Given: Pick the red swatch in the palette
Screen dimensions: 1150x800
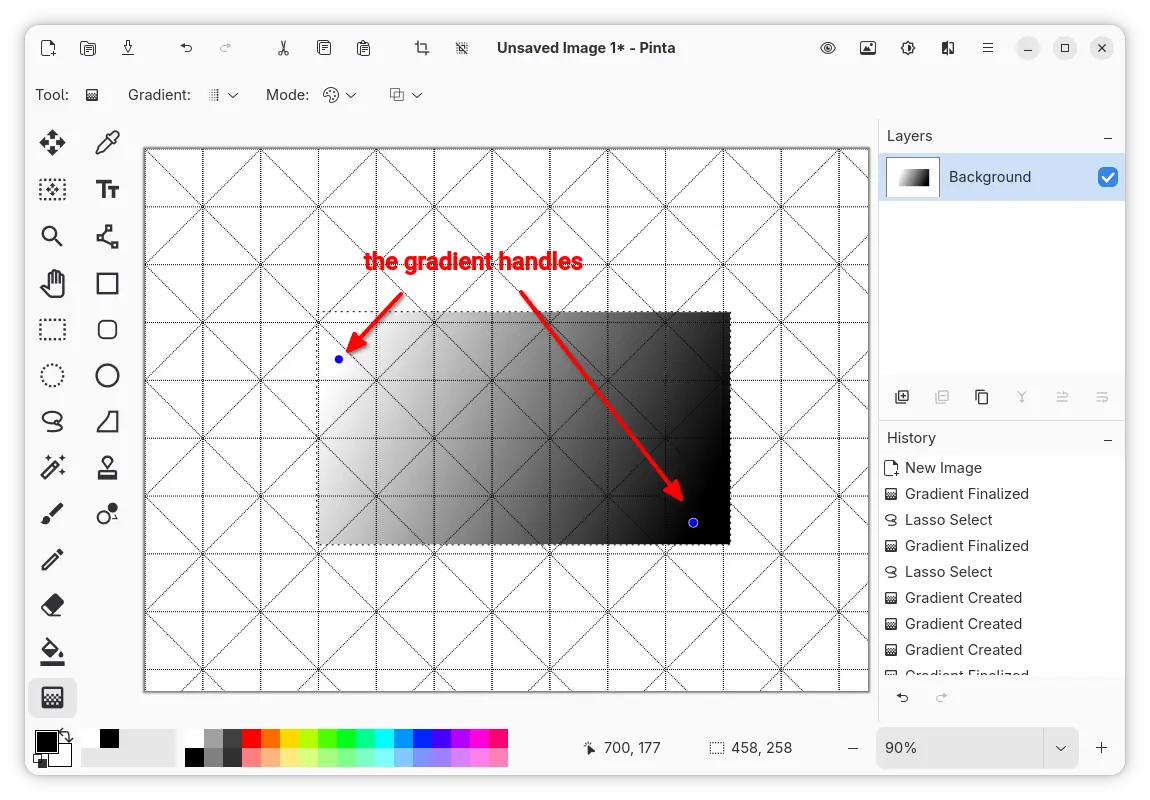Looking at the screenshot, I should 251,739.
